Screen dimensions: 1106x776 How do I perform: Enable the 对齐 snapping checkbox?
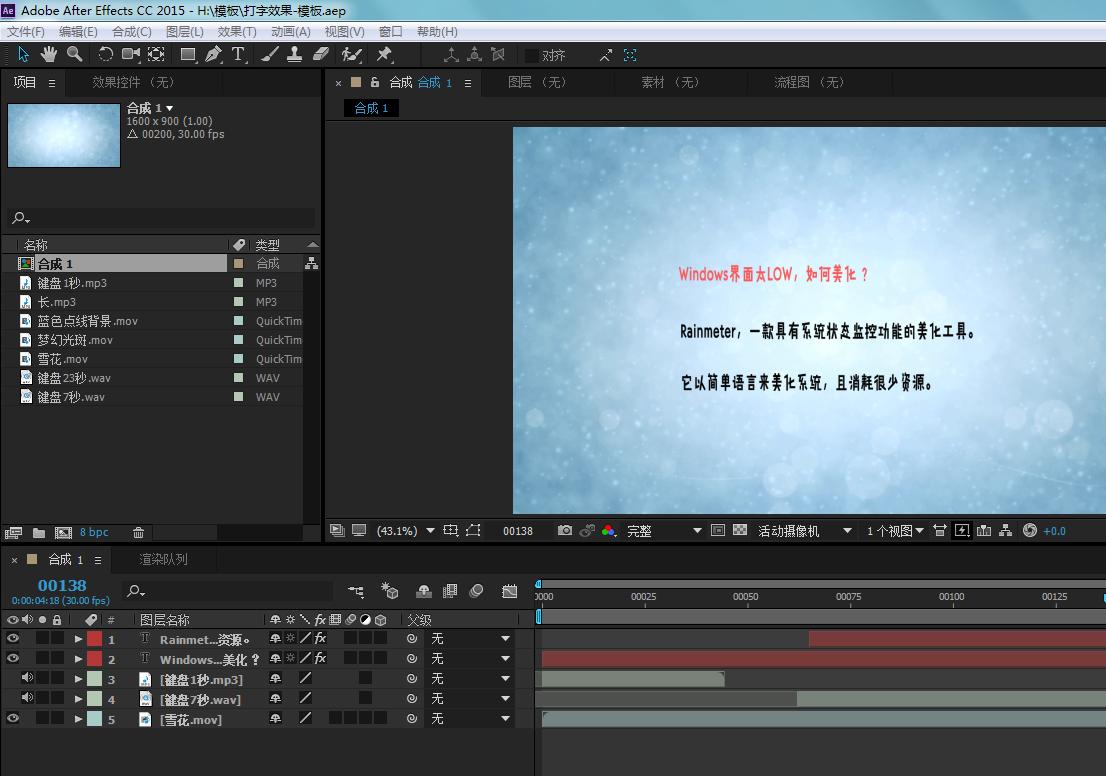(531, 55)
